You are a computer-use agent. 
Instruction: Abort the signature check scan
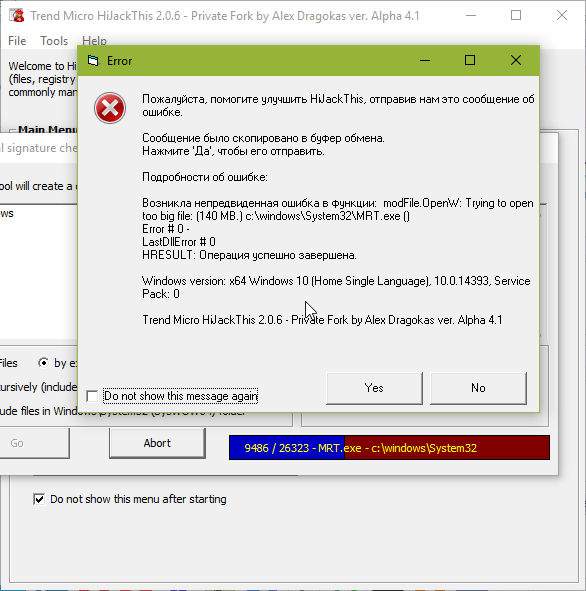157,443
